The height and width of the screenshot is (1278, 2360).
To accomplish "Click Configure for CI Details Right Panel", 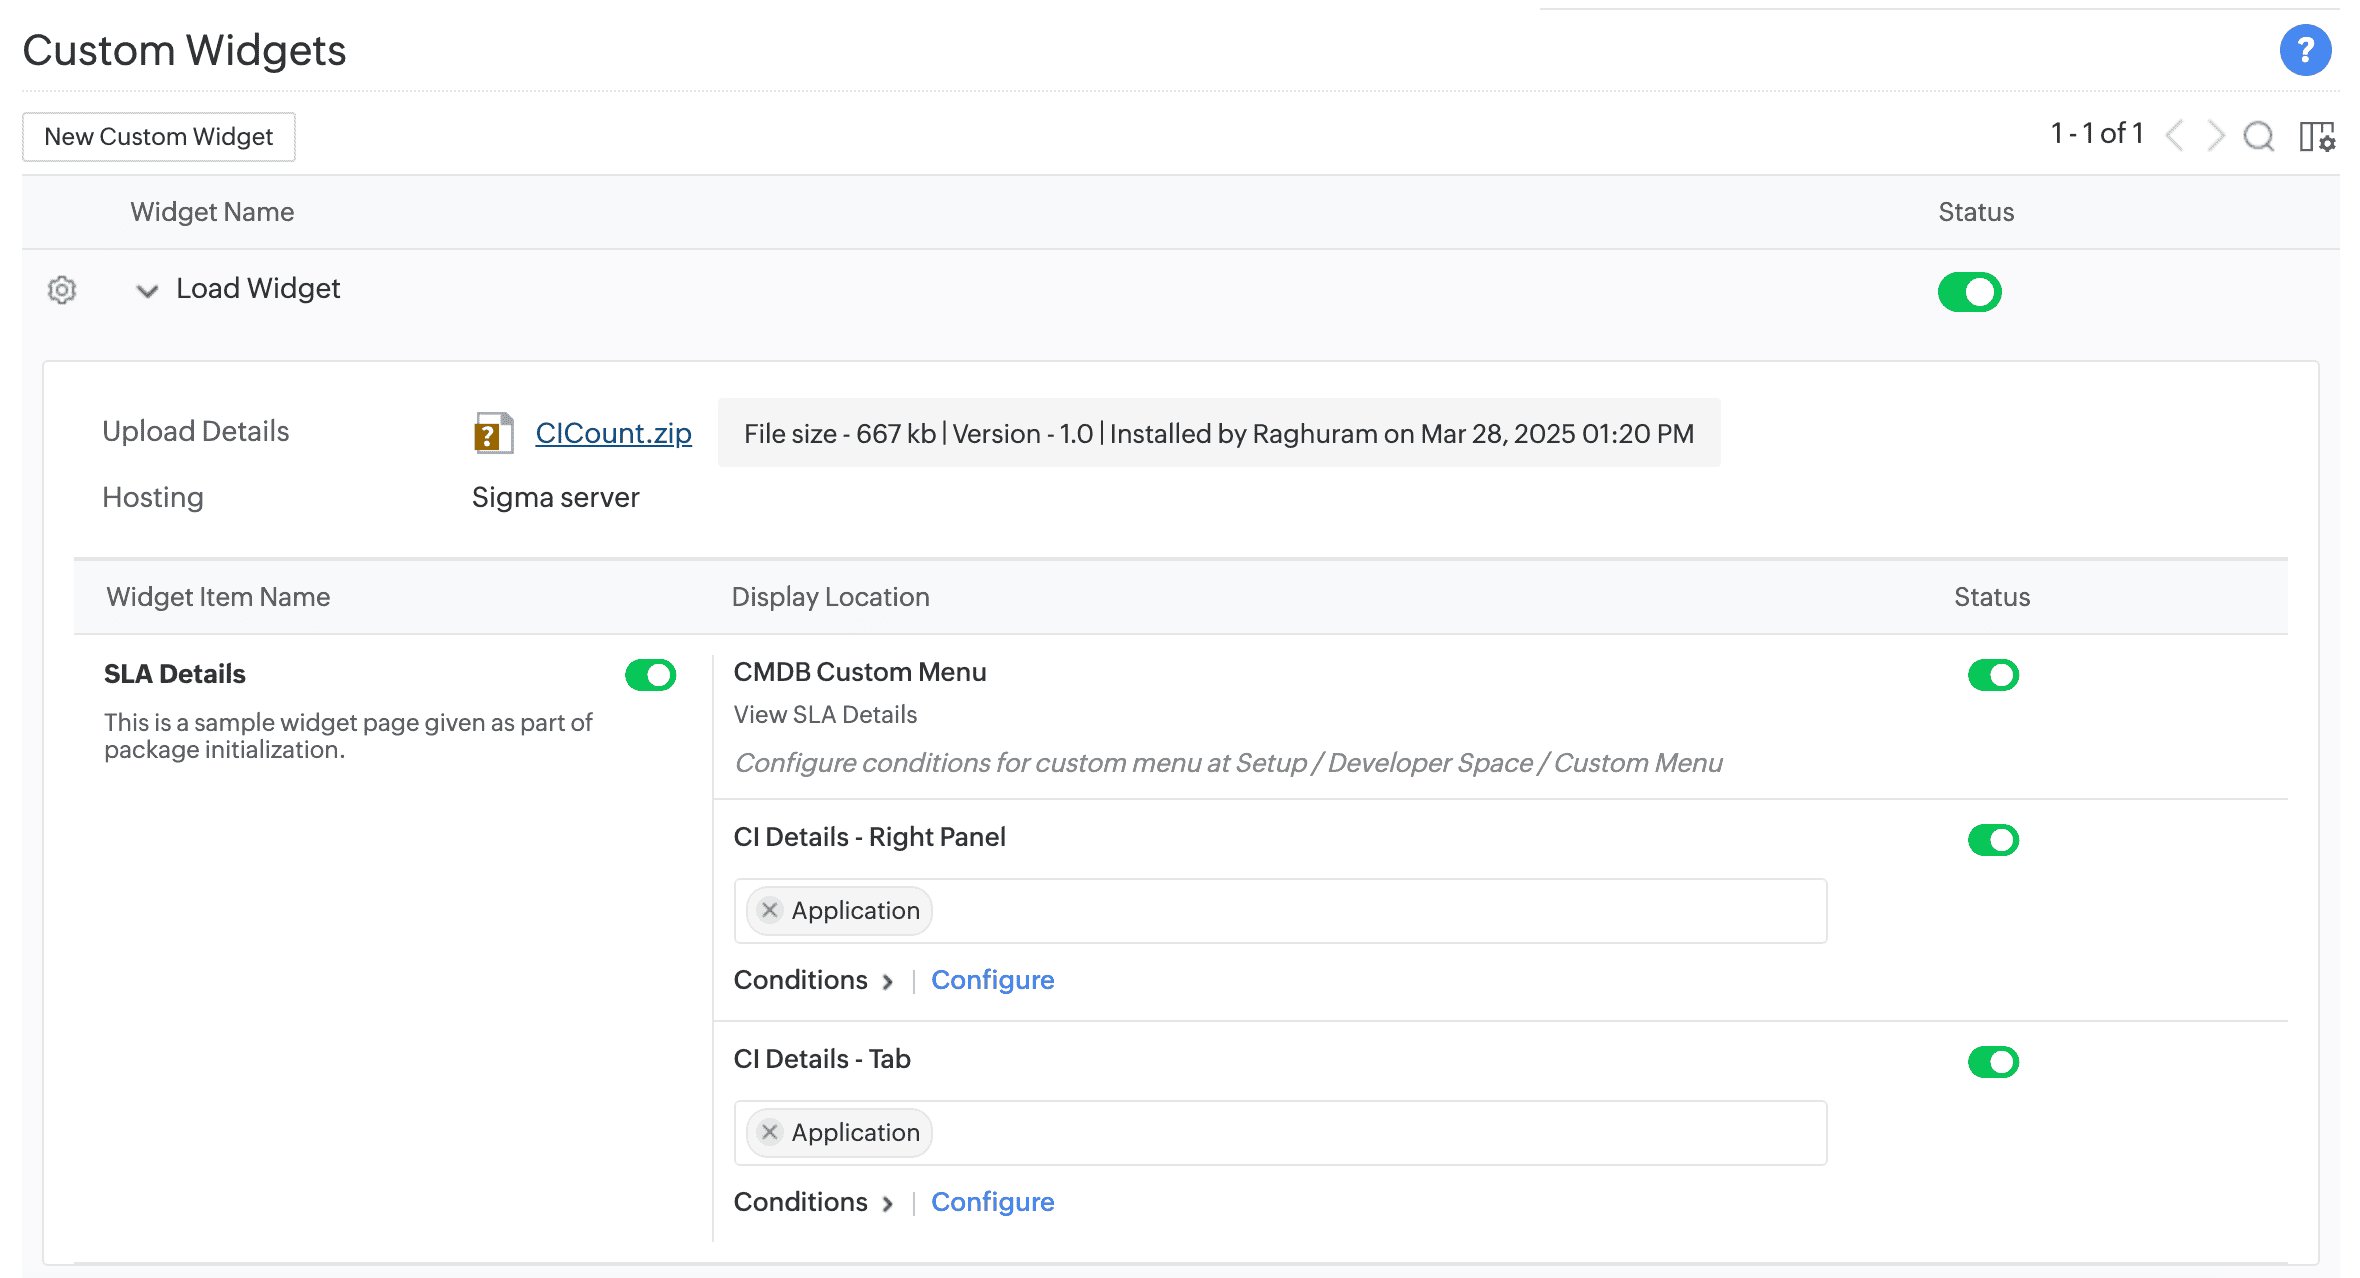I will pos(992,980).
